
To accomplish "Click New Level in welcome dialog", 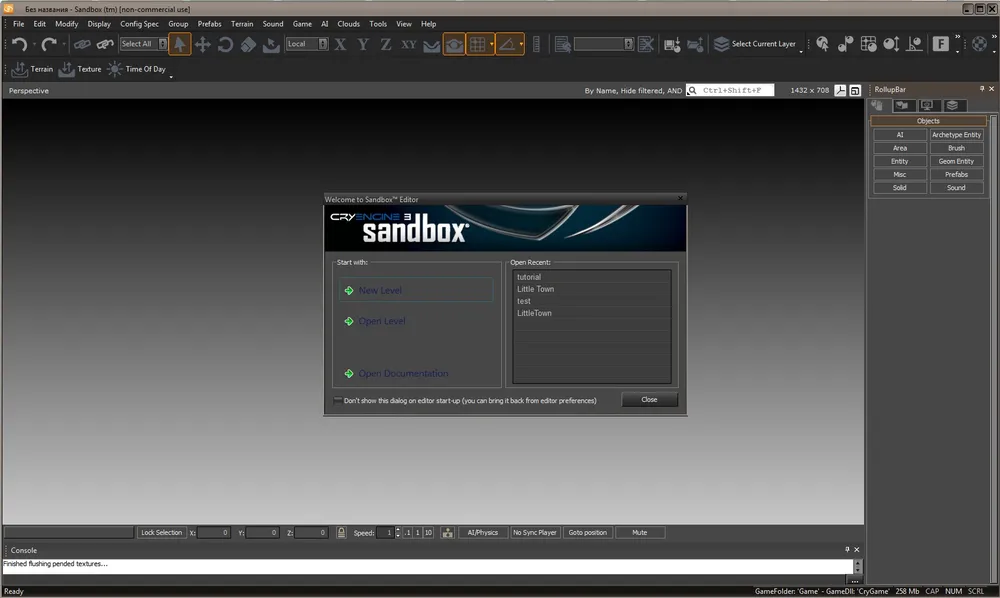I will tap(380, 290).
